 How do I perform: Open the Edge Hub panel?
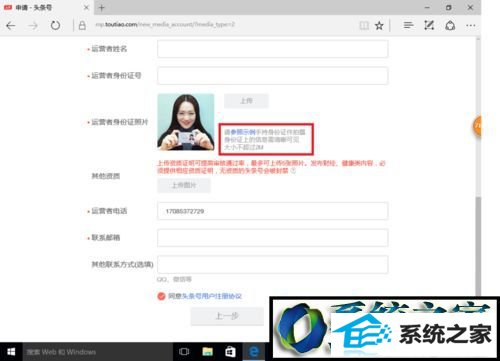408,25
